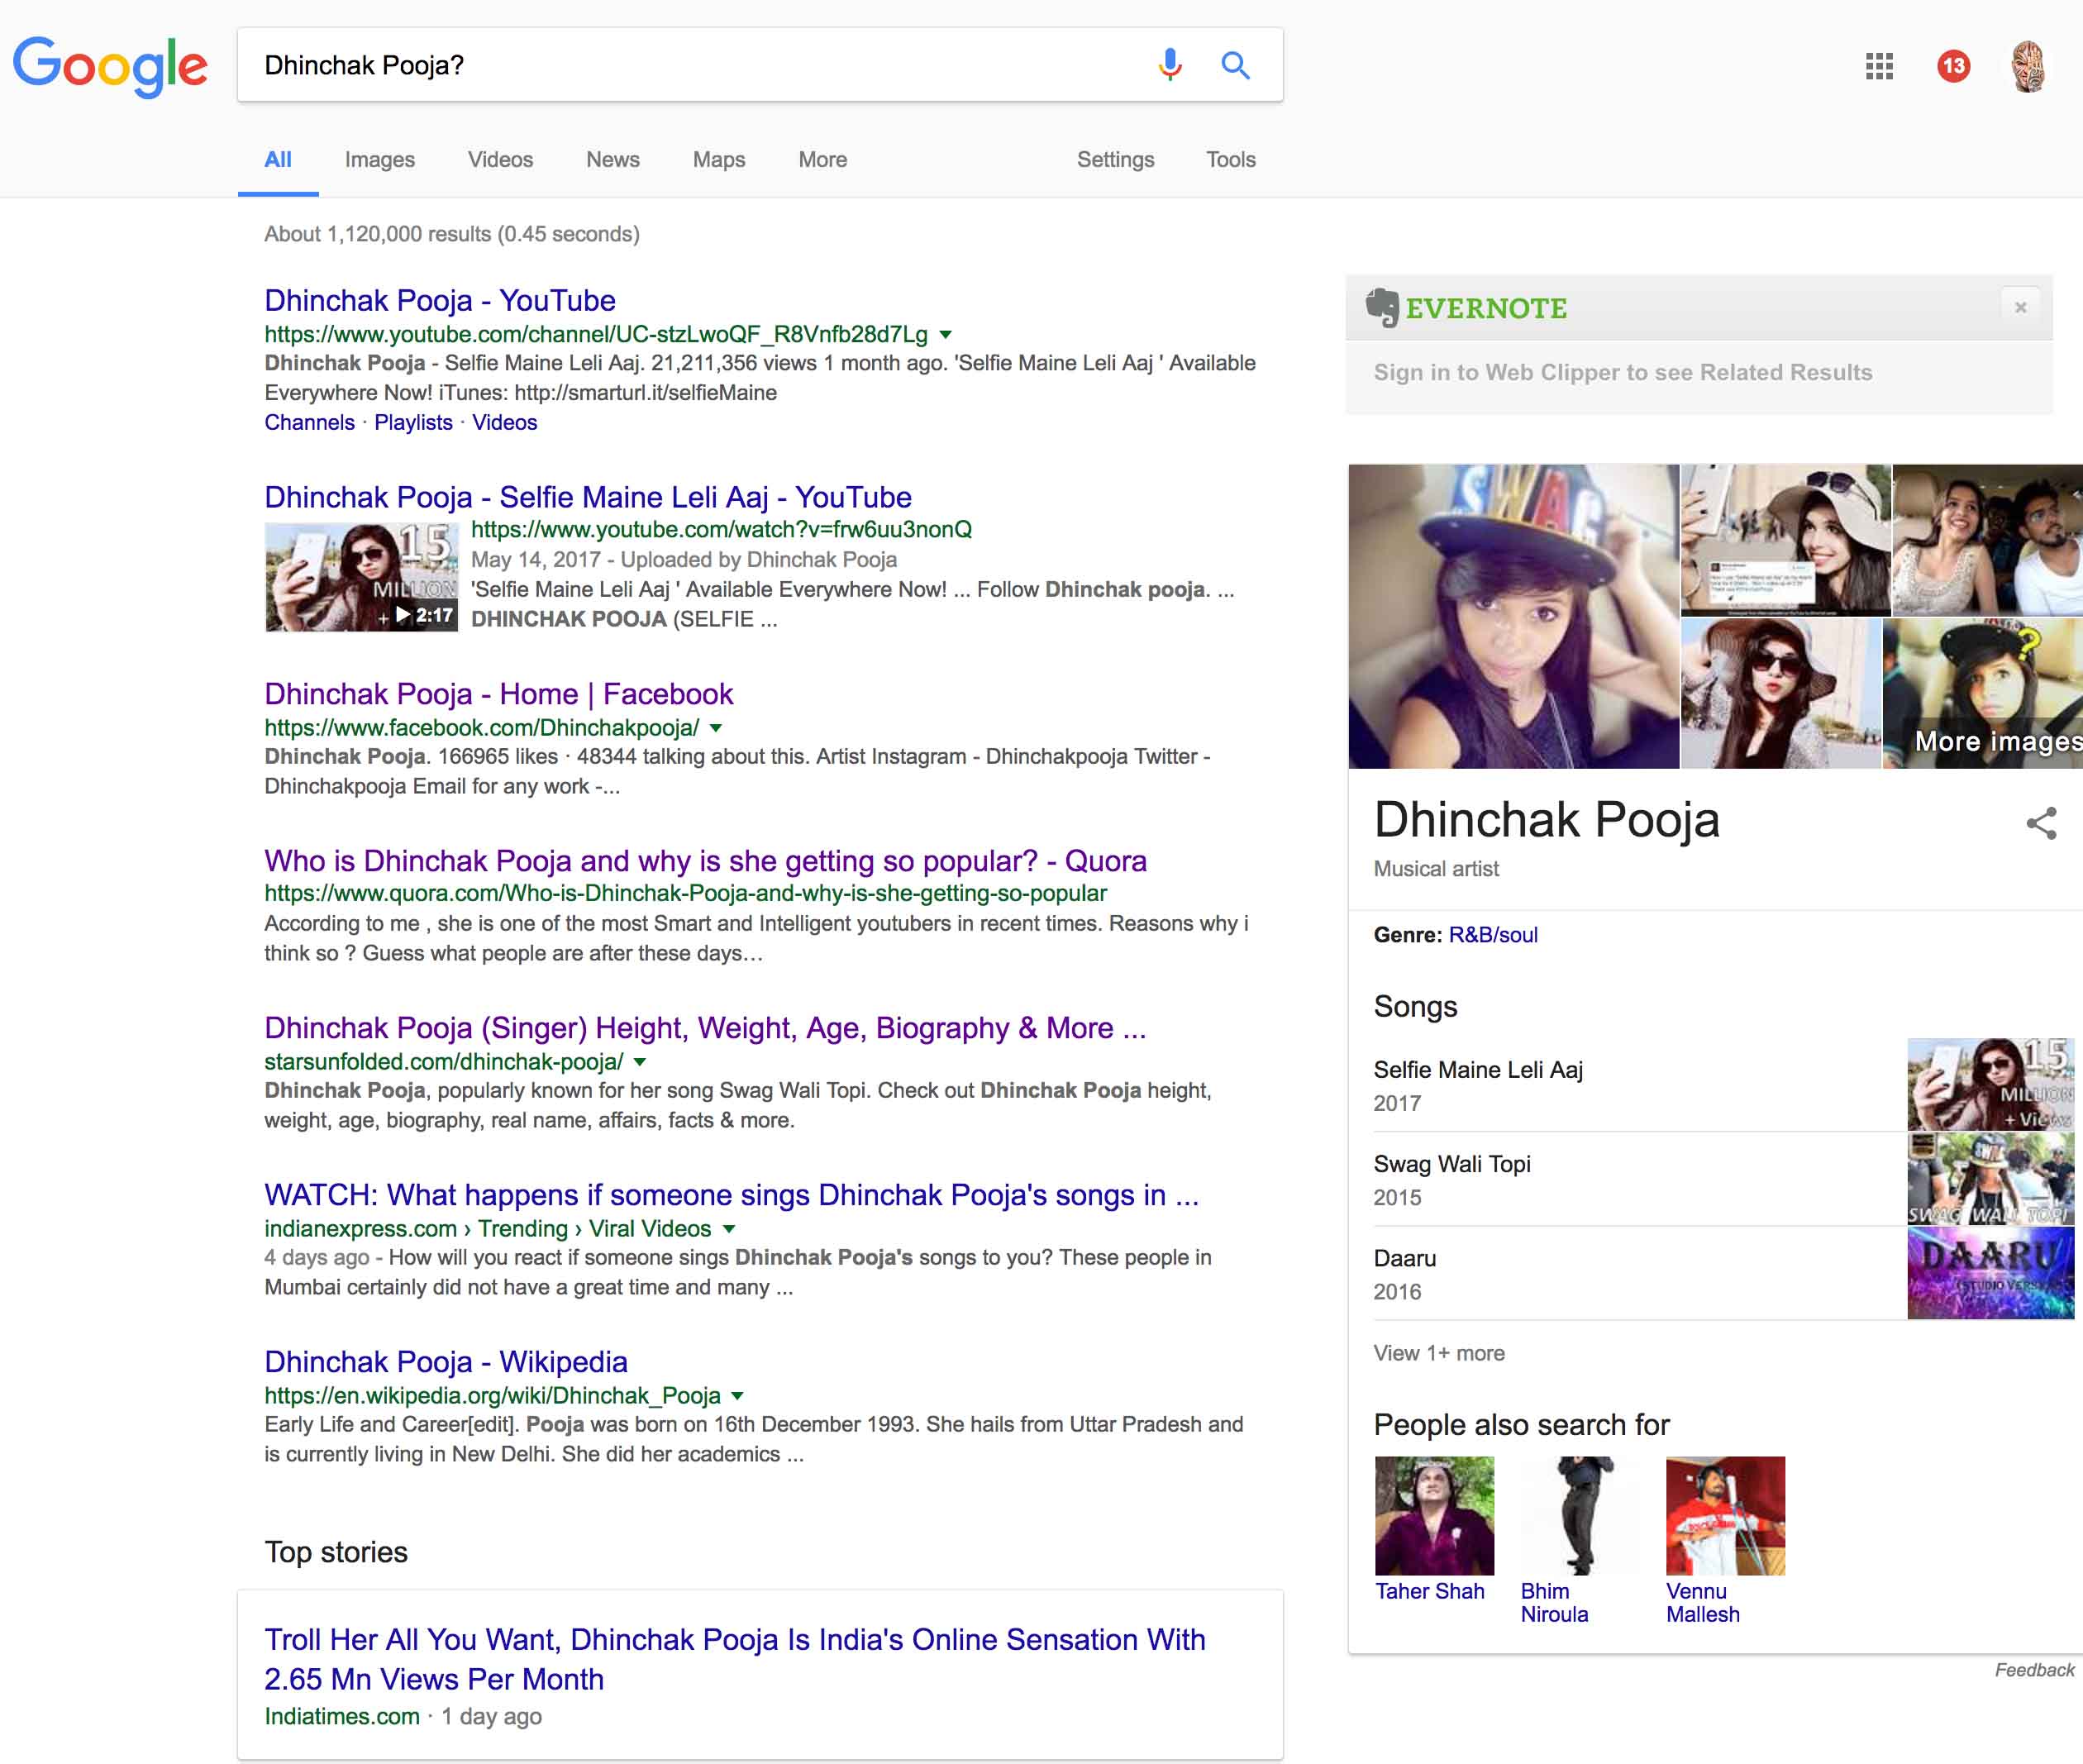Click the youtube.com/watch green URL
Screen dimensions: 2083x1764
click(721, 530)
